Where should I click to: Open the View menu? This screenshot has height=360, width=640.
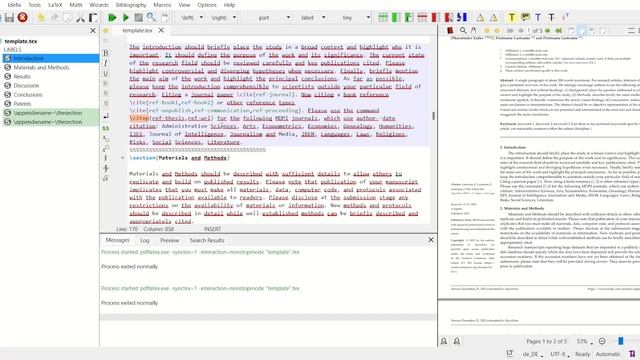pos(184,5)
